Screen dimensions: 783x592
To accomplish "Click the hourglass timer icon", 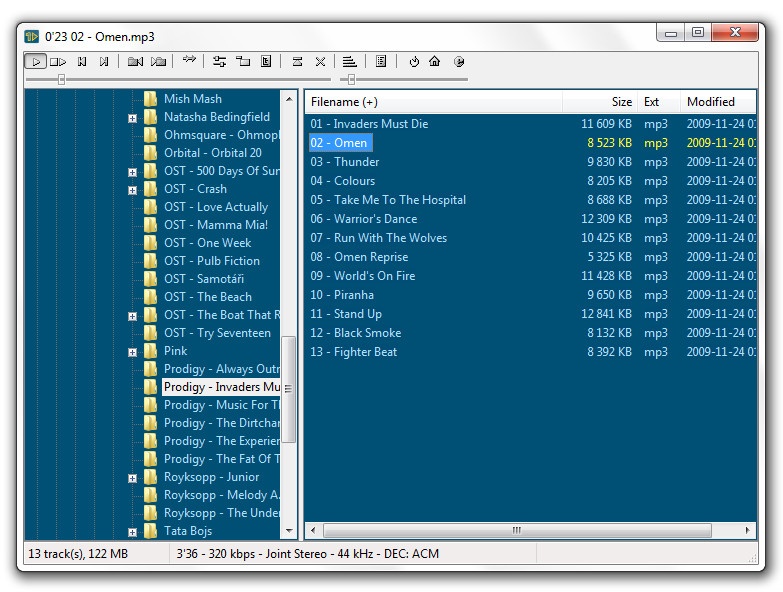I will click(298, 62).
